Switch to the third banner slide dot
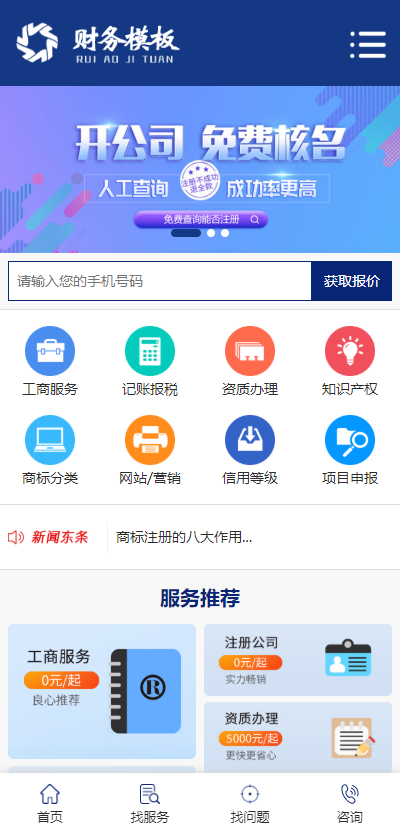 point(225,233)
